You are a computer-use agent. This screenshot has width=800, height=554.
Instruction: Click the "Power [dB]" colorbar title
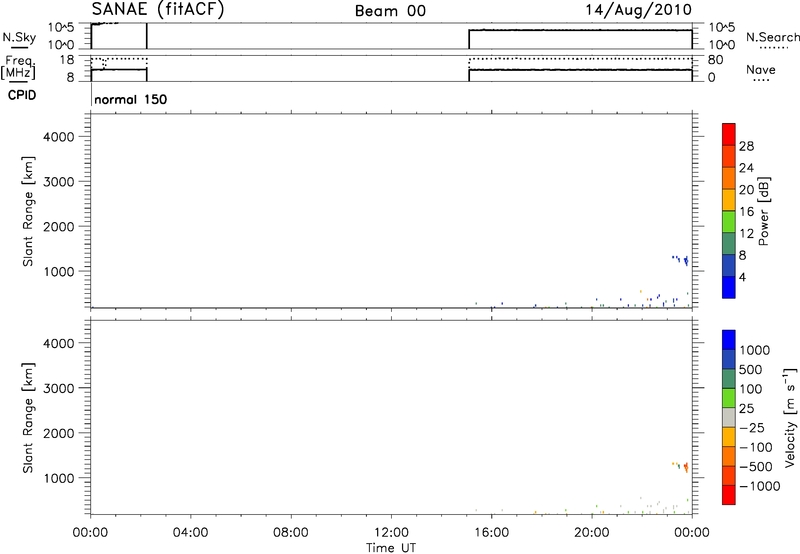(763, 211)
